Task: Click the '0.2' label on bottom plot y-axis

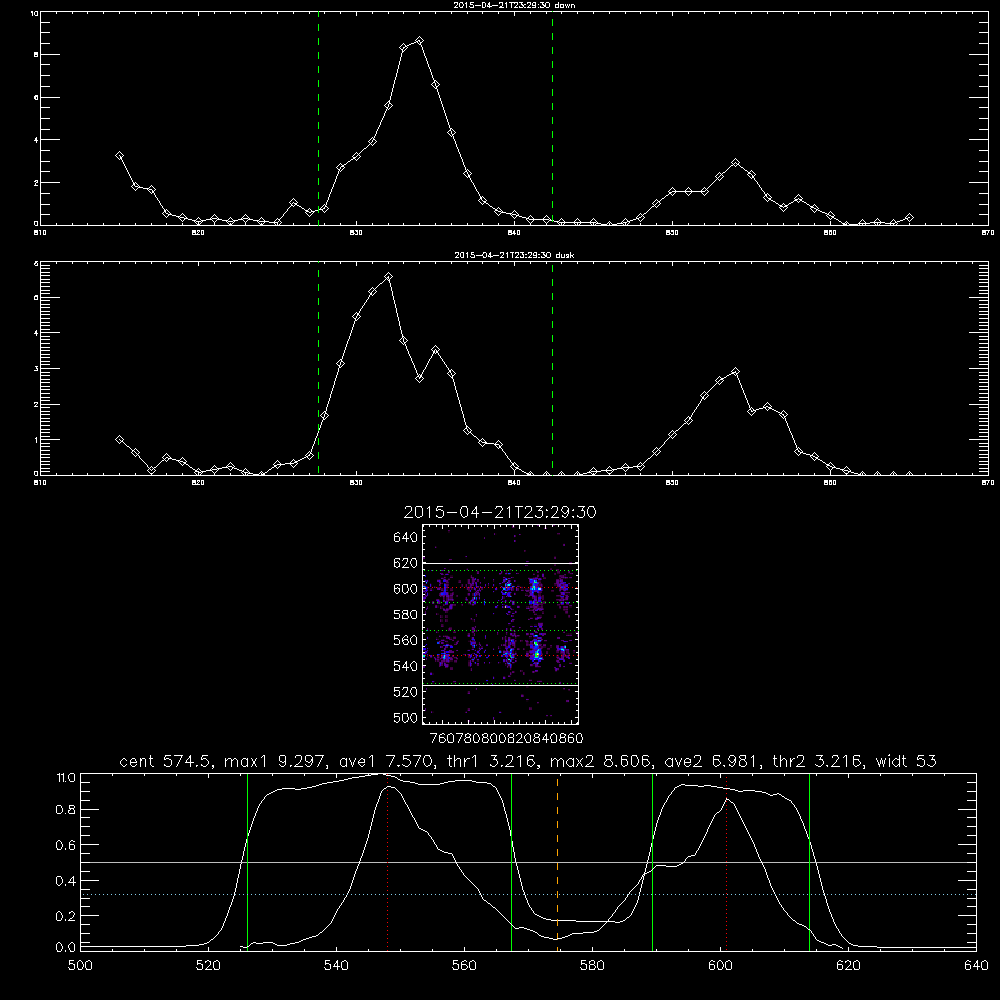Action: 66,916
